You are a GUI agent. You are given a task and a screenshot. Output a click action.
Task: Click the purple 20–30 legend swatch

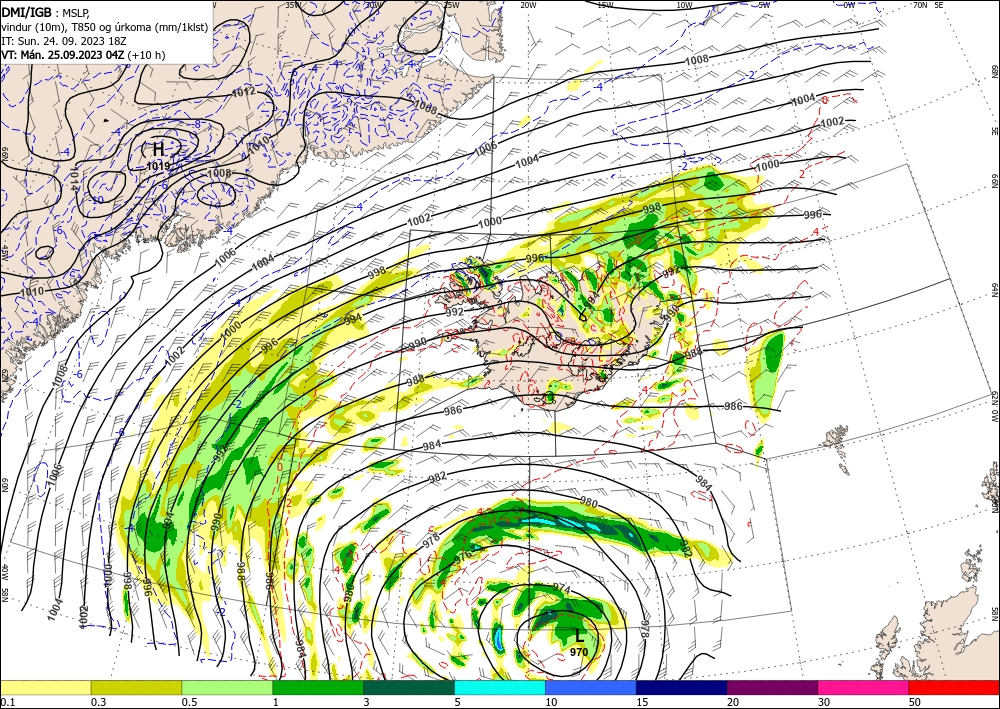772,687
